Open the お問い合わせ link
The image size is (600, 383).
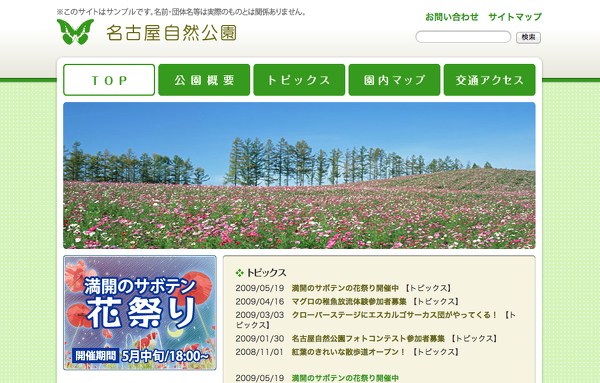(452, 17)
